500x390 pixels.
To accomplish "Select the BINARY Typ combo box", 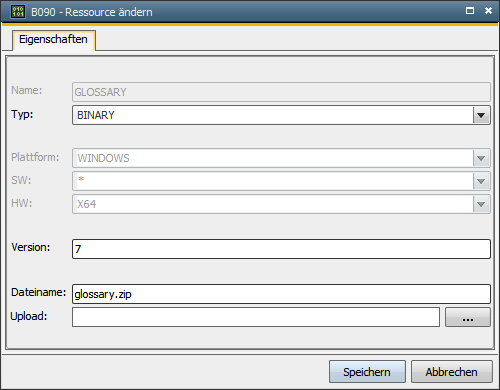I will [281, 115].
